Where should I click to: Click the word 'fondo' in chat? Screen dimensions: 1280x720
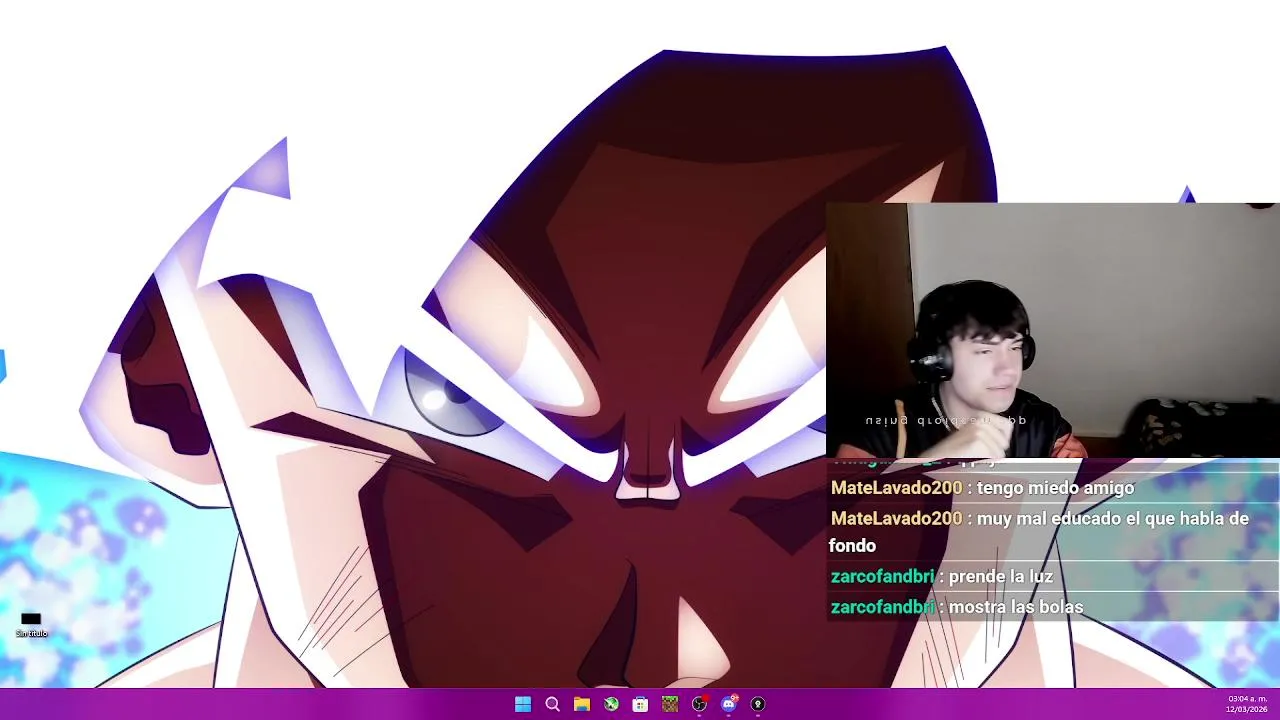point(852,546)
